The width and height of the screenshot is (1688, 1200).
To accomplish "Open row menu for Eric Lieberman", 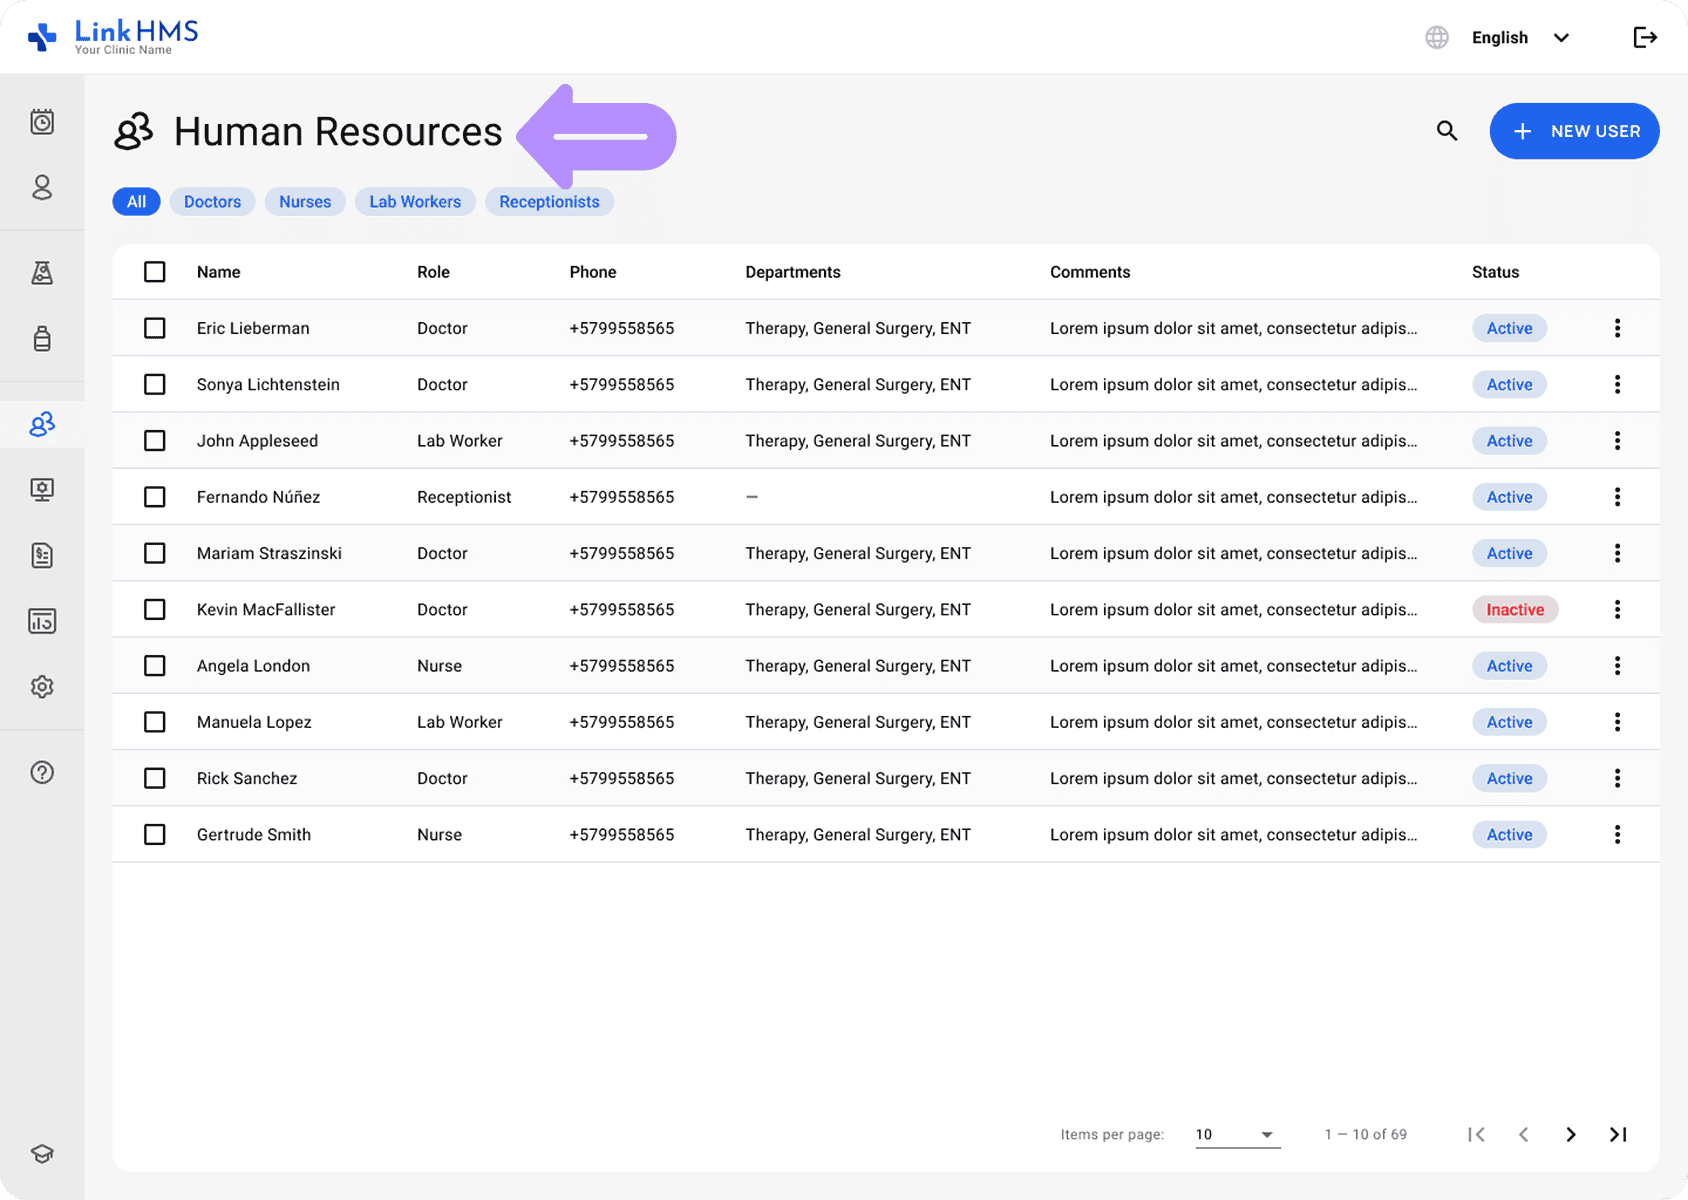I will point(1617,328).
